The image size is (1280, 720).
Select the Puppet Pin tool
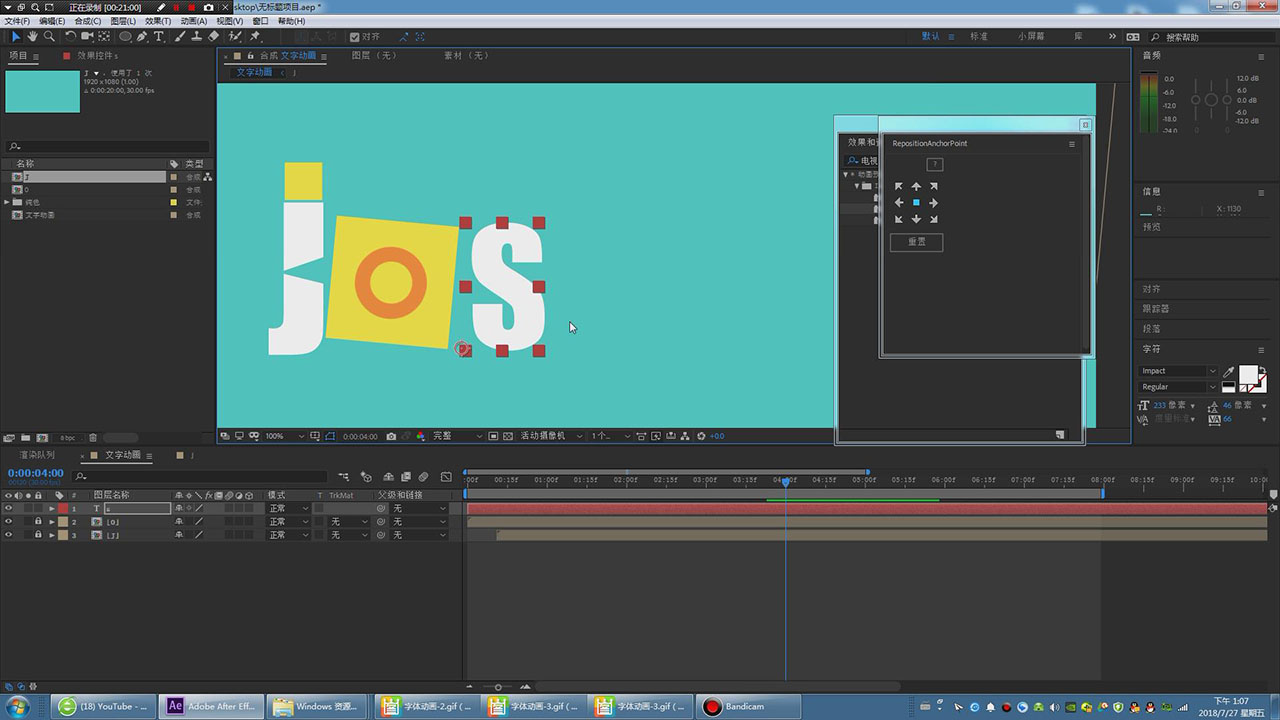click(x=255, y=37)
